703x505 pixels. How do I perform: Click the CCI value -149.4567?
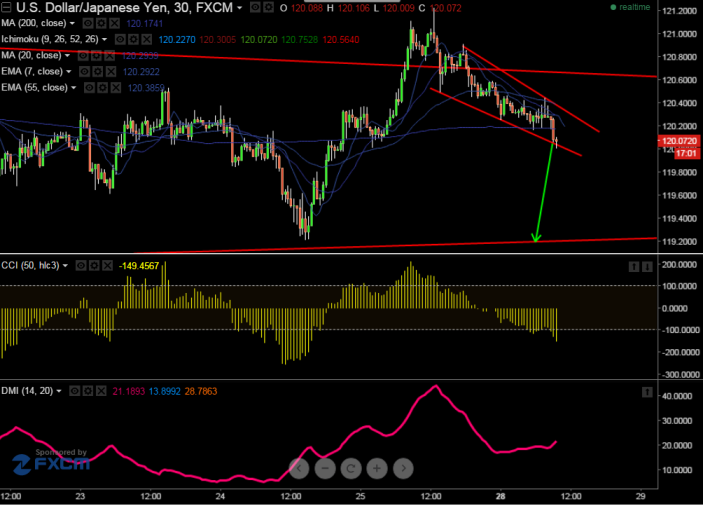pos(139,266)
